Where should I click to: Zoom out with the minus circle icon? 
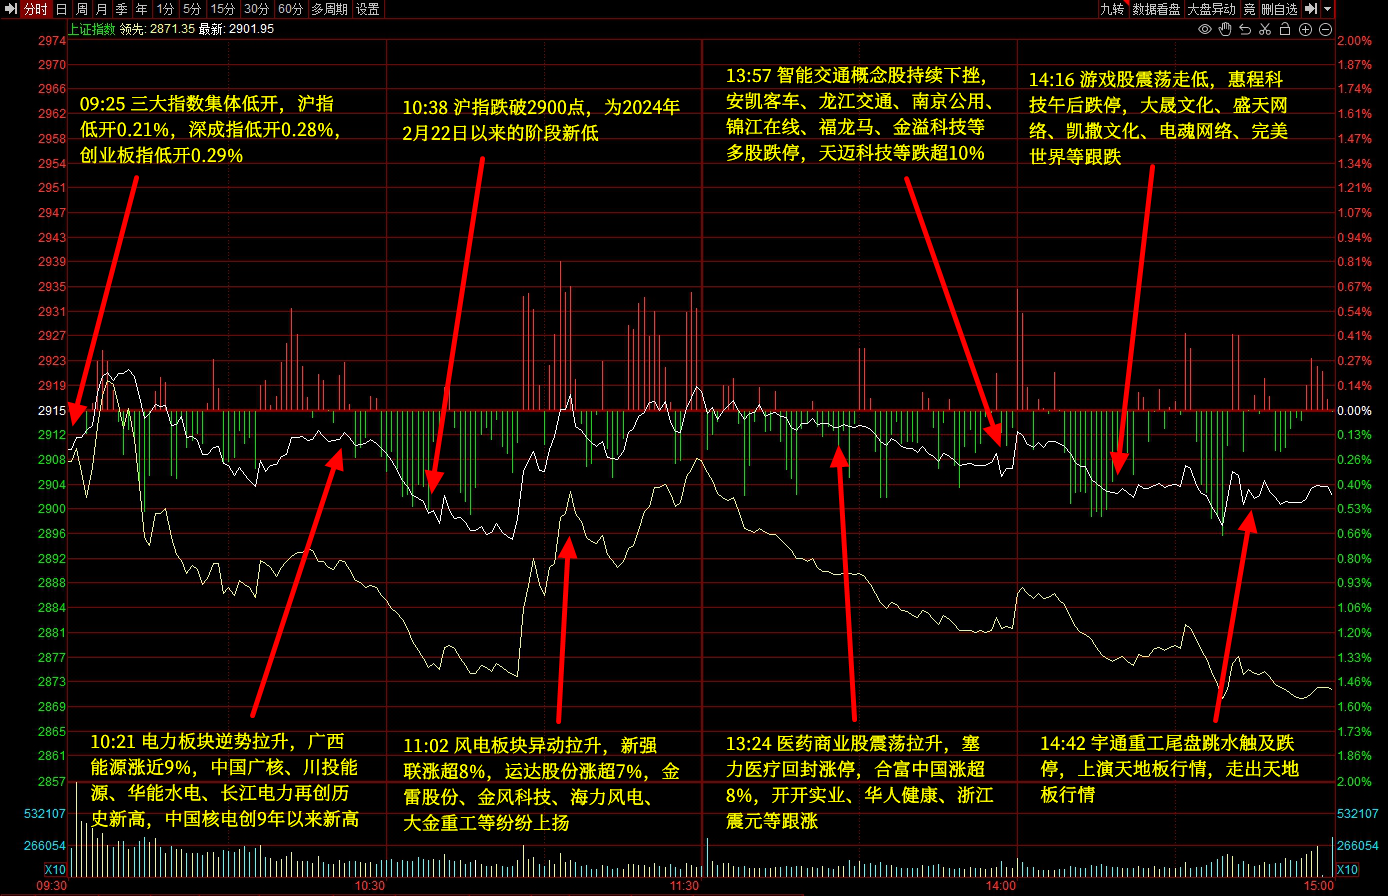(x=1326, y=29)
